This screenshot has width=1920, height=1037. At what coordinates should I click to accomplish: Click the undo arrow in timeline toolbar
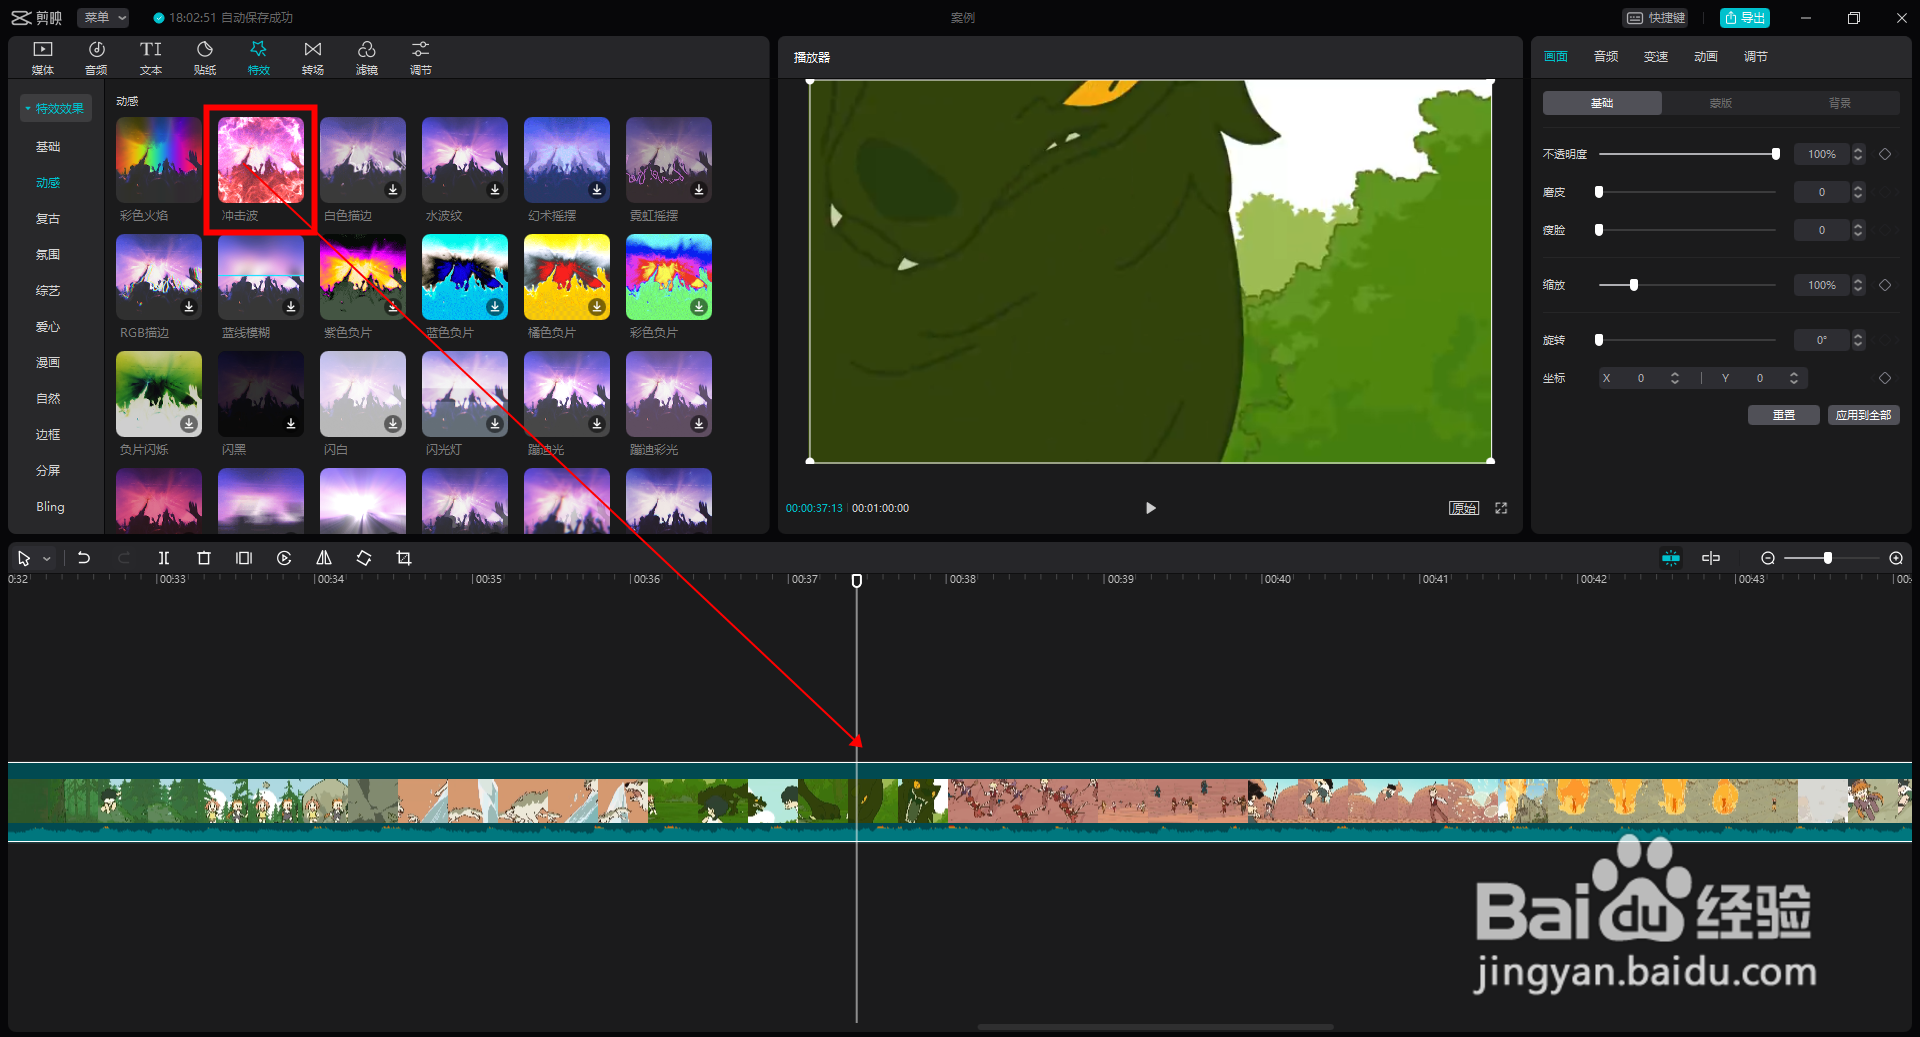coord(84,558)
